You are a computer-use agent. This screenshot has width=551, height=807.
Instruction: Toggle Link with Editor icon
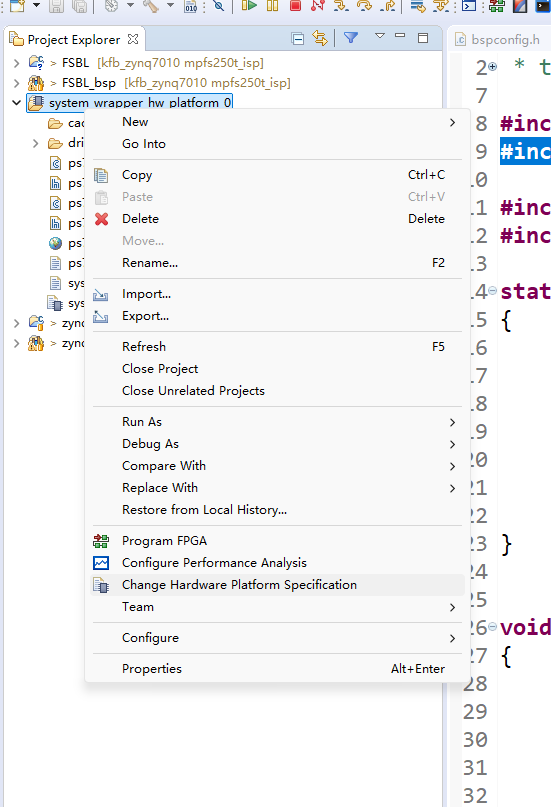point(320,39)
